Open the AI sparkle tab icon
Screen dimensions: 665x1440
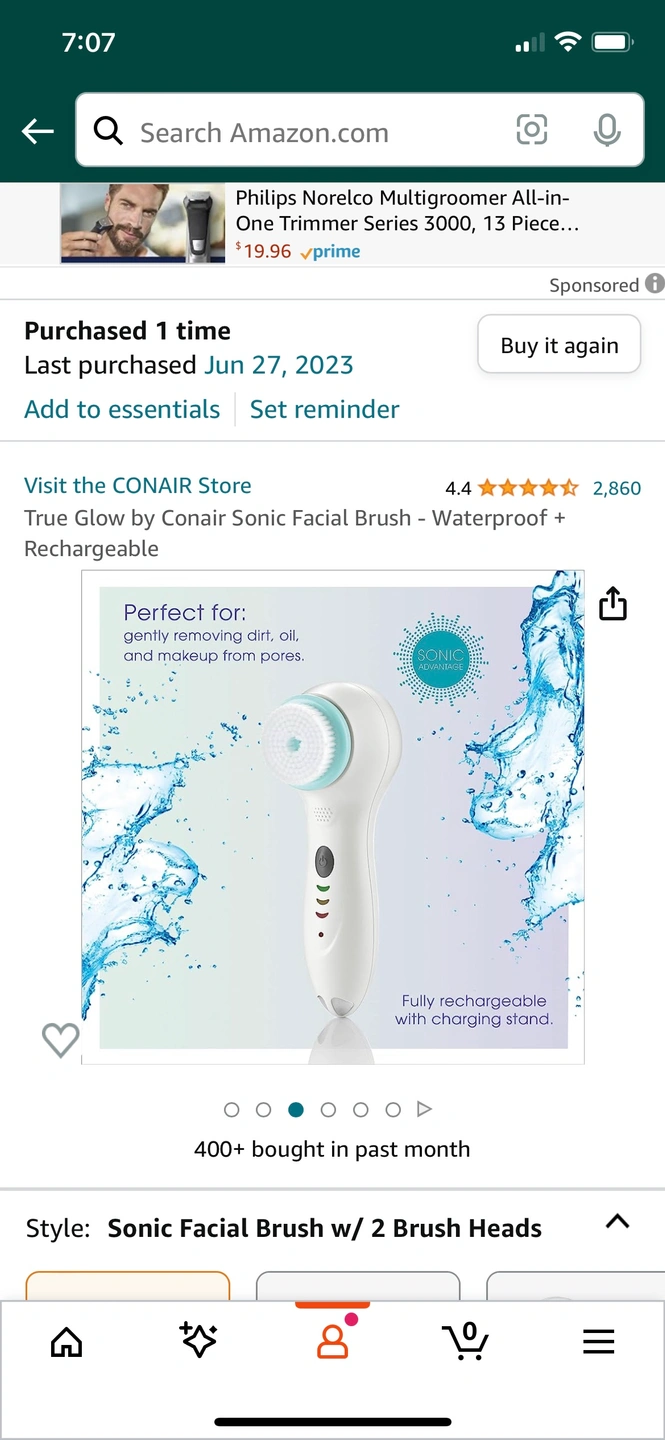pyautogui.click(x=198, y=1340)
